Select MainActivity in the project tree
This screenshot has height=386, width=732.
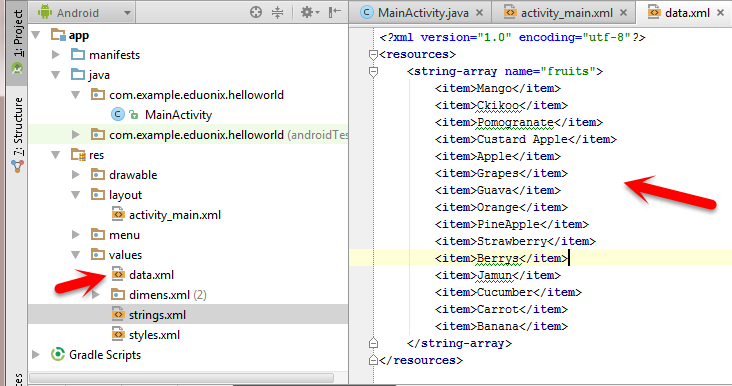178,115
